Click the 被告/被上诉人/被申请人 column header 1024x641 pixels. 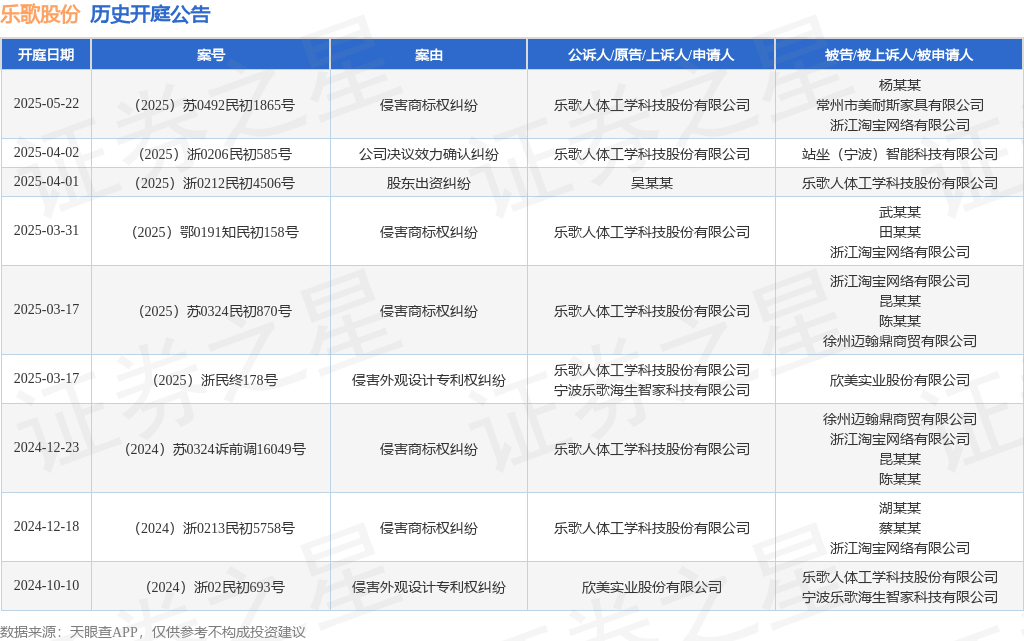click(x=899, y=55)
